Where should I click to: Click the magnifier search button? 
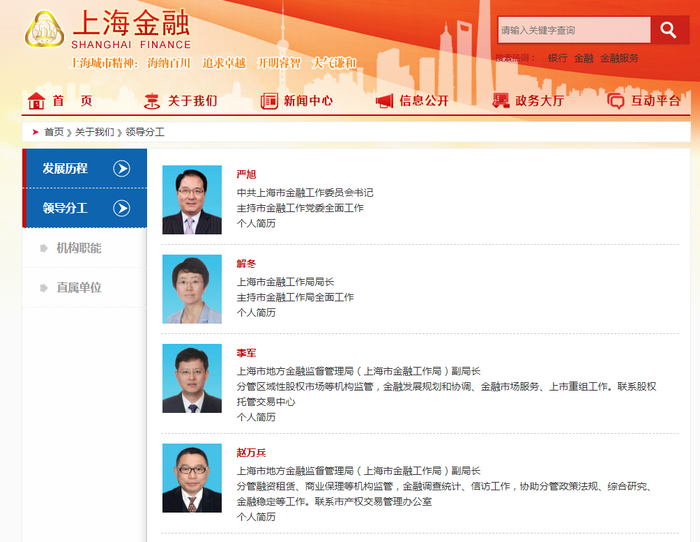(669, 30)
